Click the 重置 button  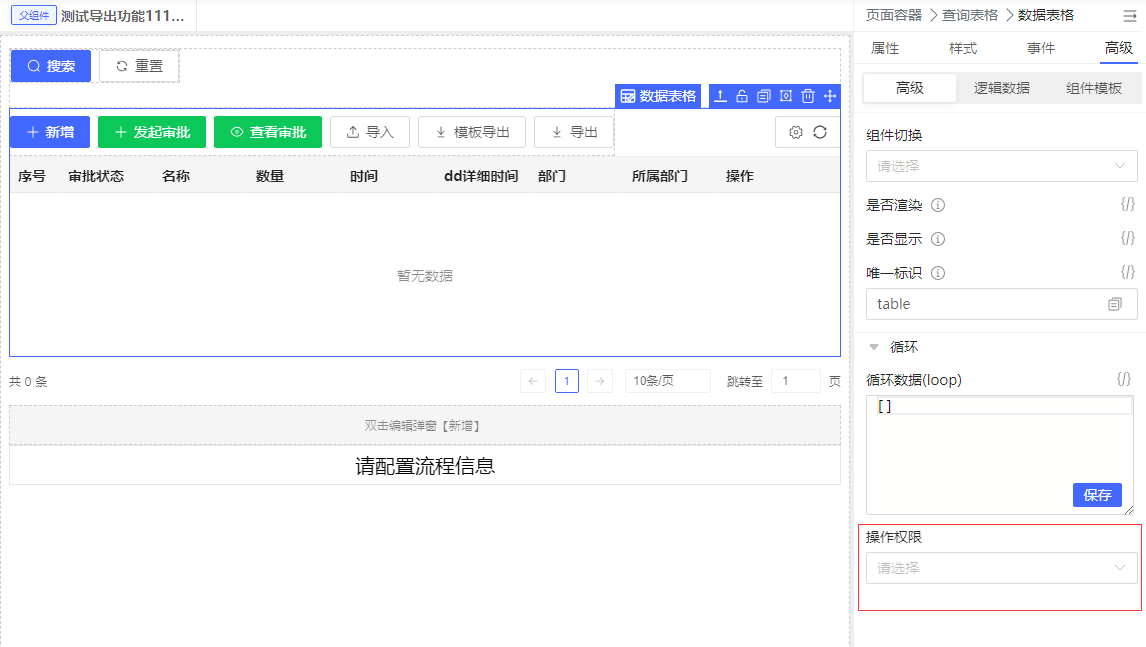click(139, 66)
